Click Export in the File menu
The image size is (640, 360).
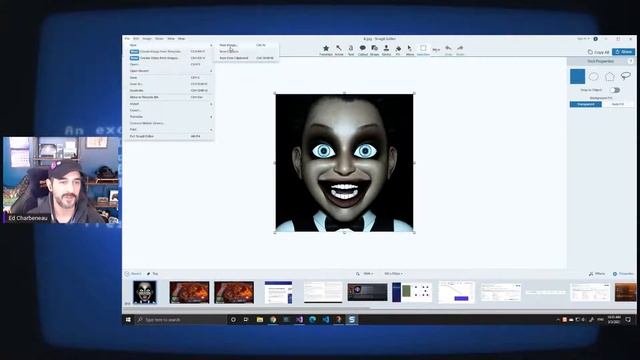tap(169, 111)
